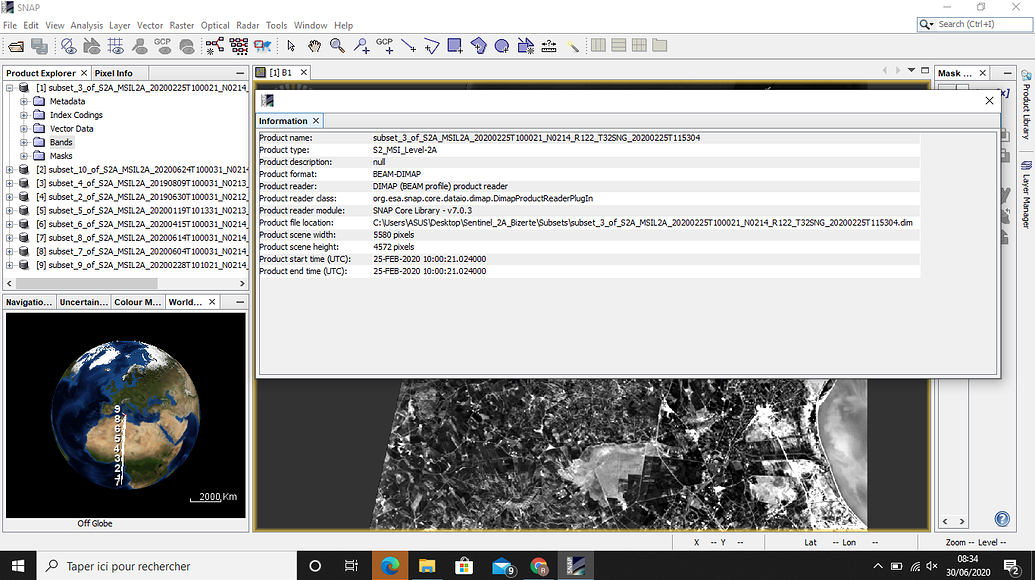1035x580 pixels.
Task: Activate the Range finder measurement tool
Action: [548, 46]
